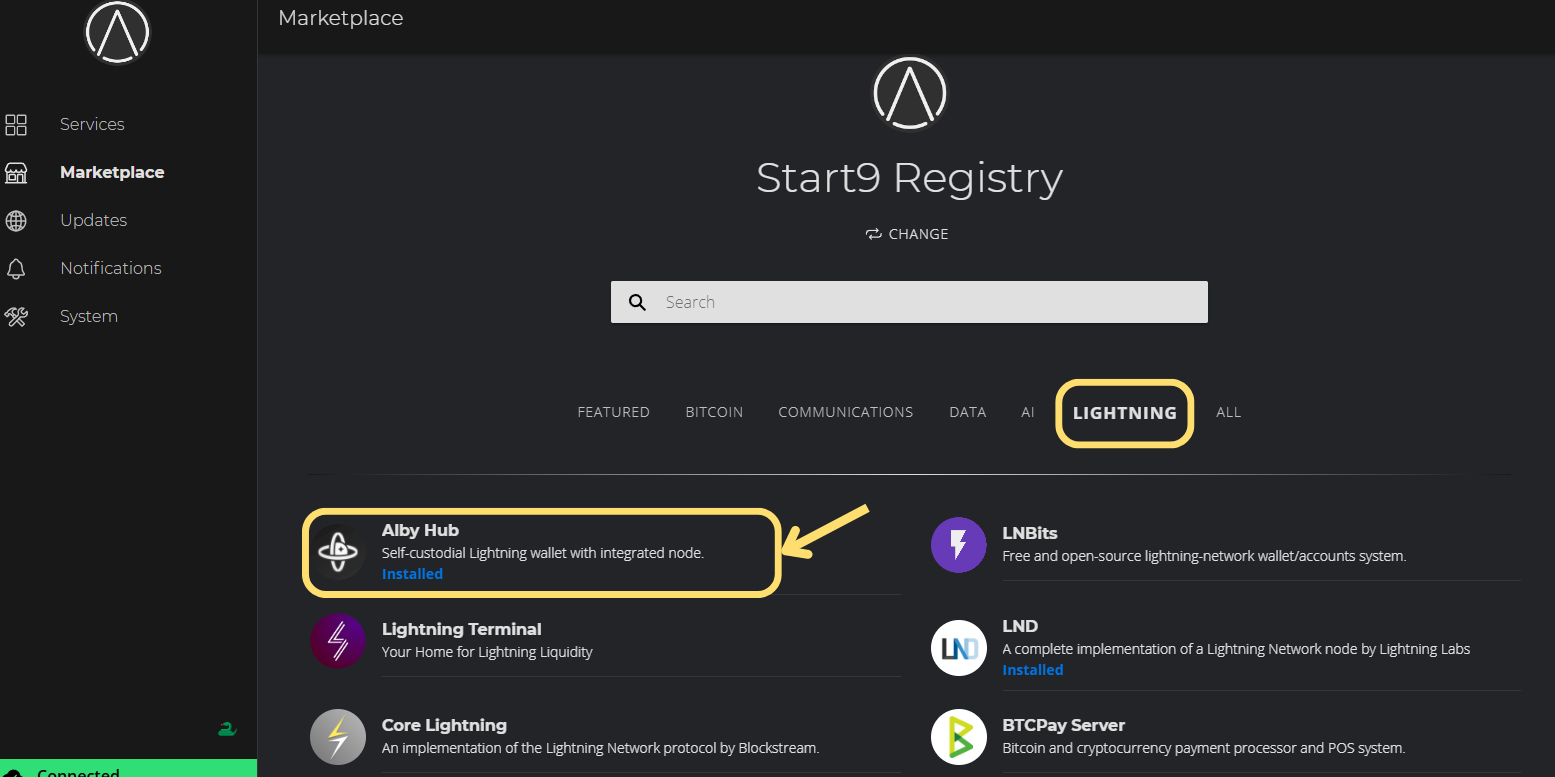The image size is (1555, 777).
Task: Select the Core Lightning icon
Action: [338, 737]
